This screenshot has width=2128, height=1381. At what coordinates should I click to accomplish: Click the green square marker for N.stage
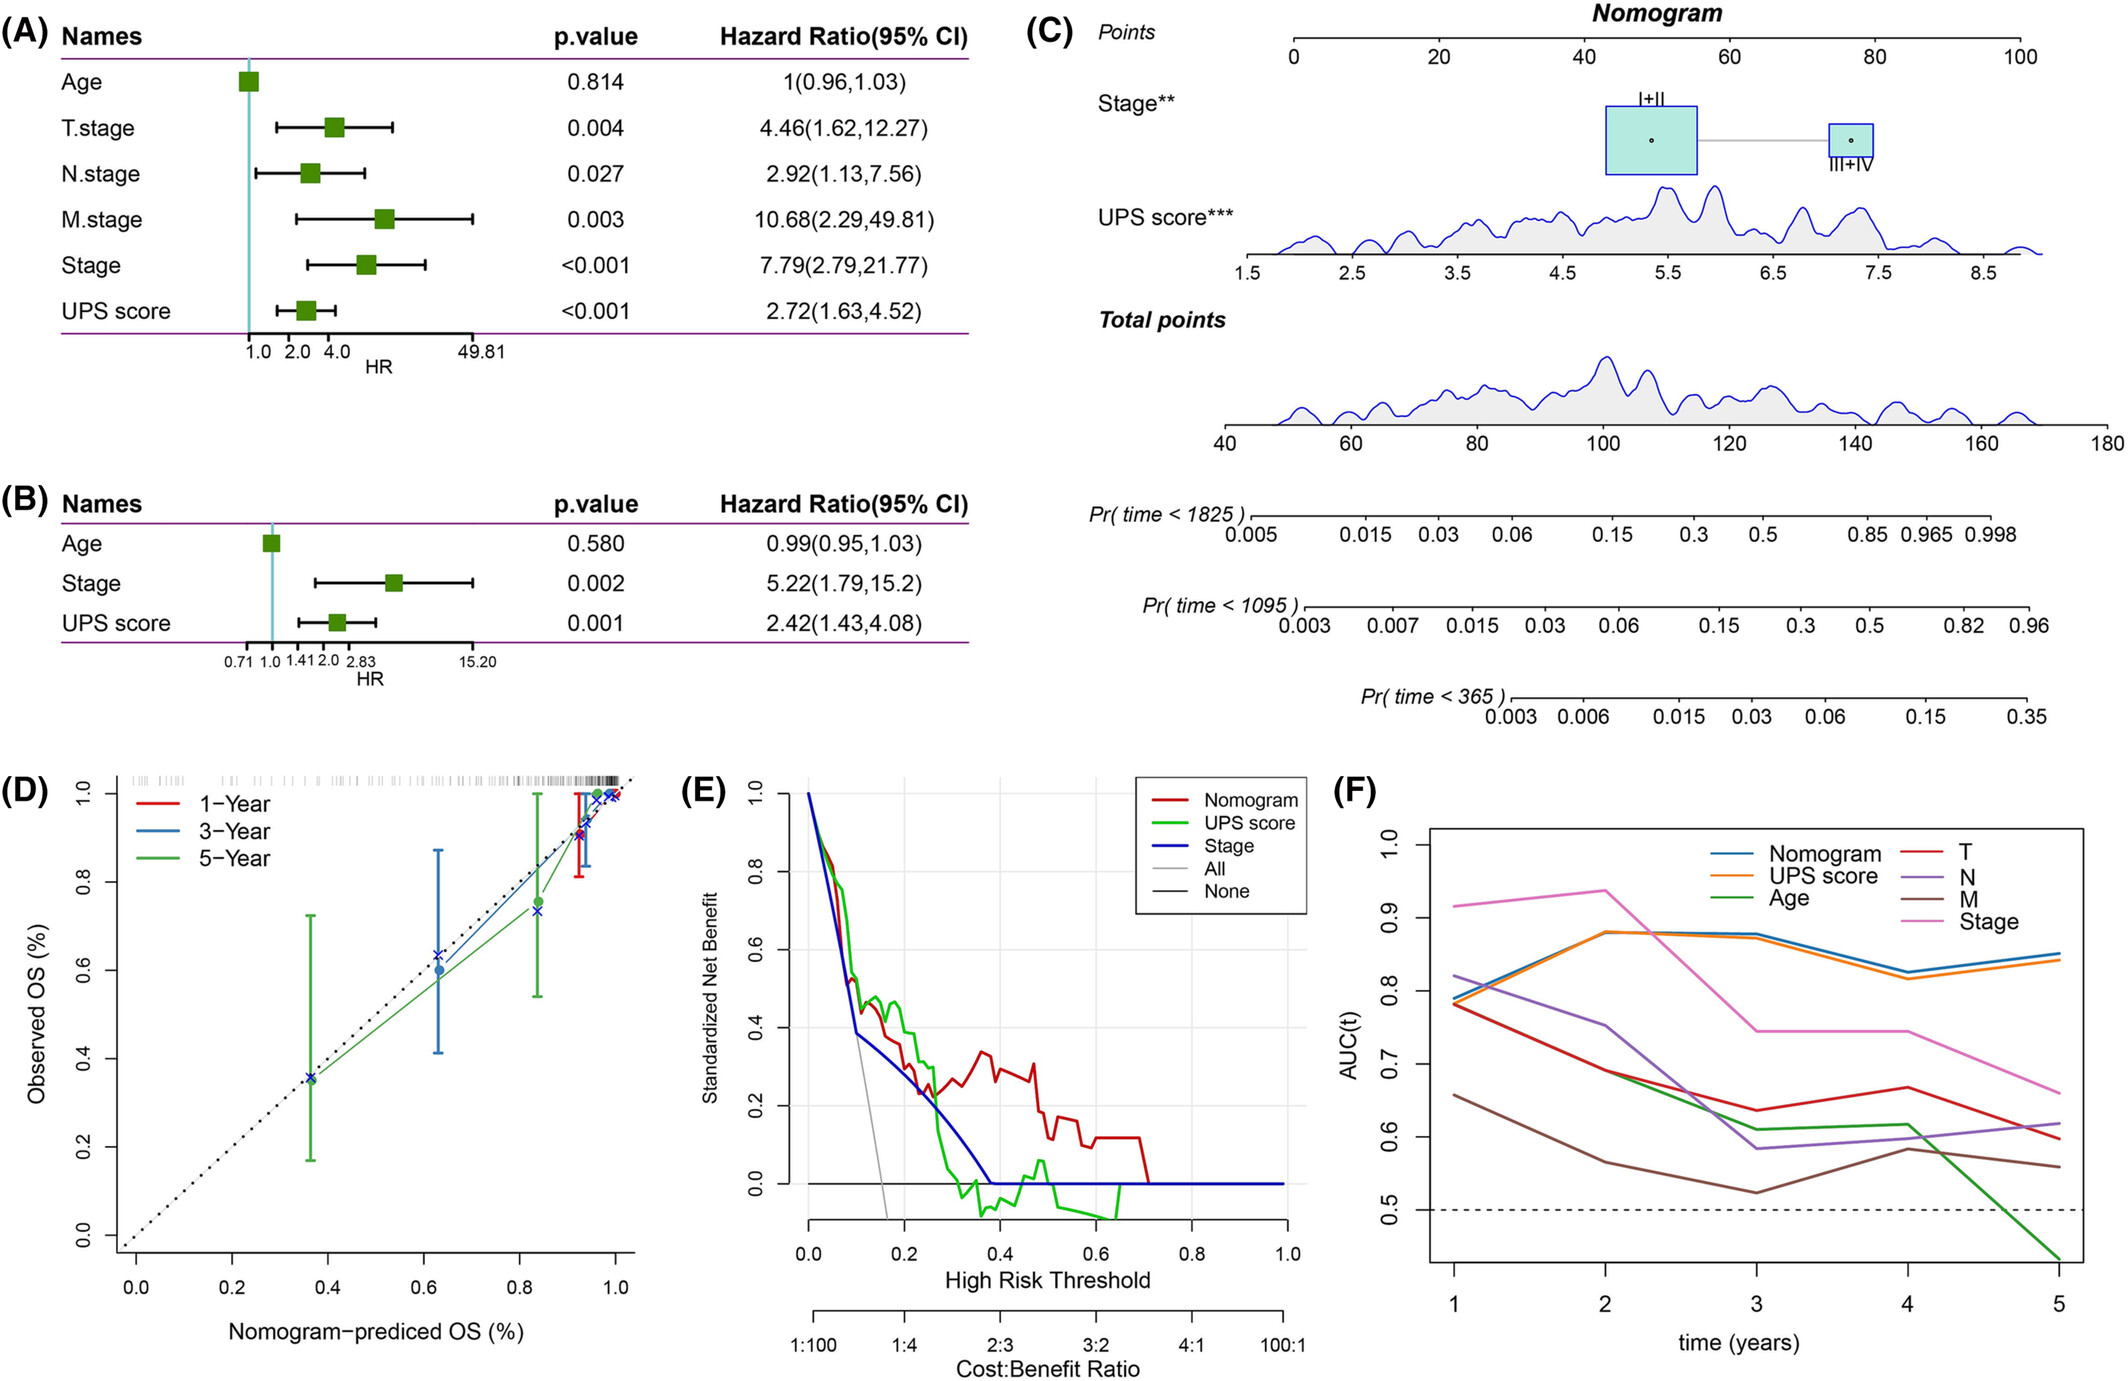[x=310, y=173]
